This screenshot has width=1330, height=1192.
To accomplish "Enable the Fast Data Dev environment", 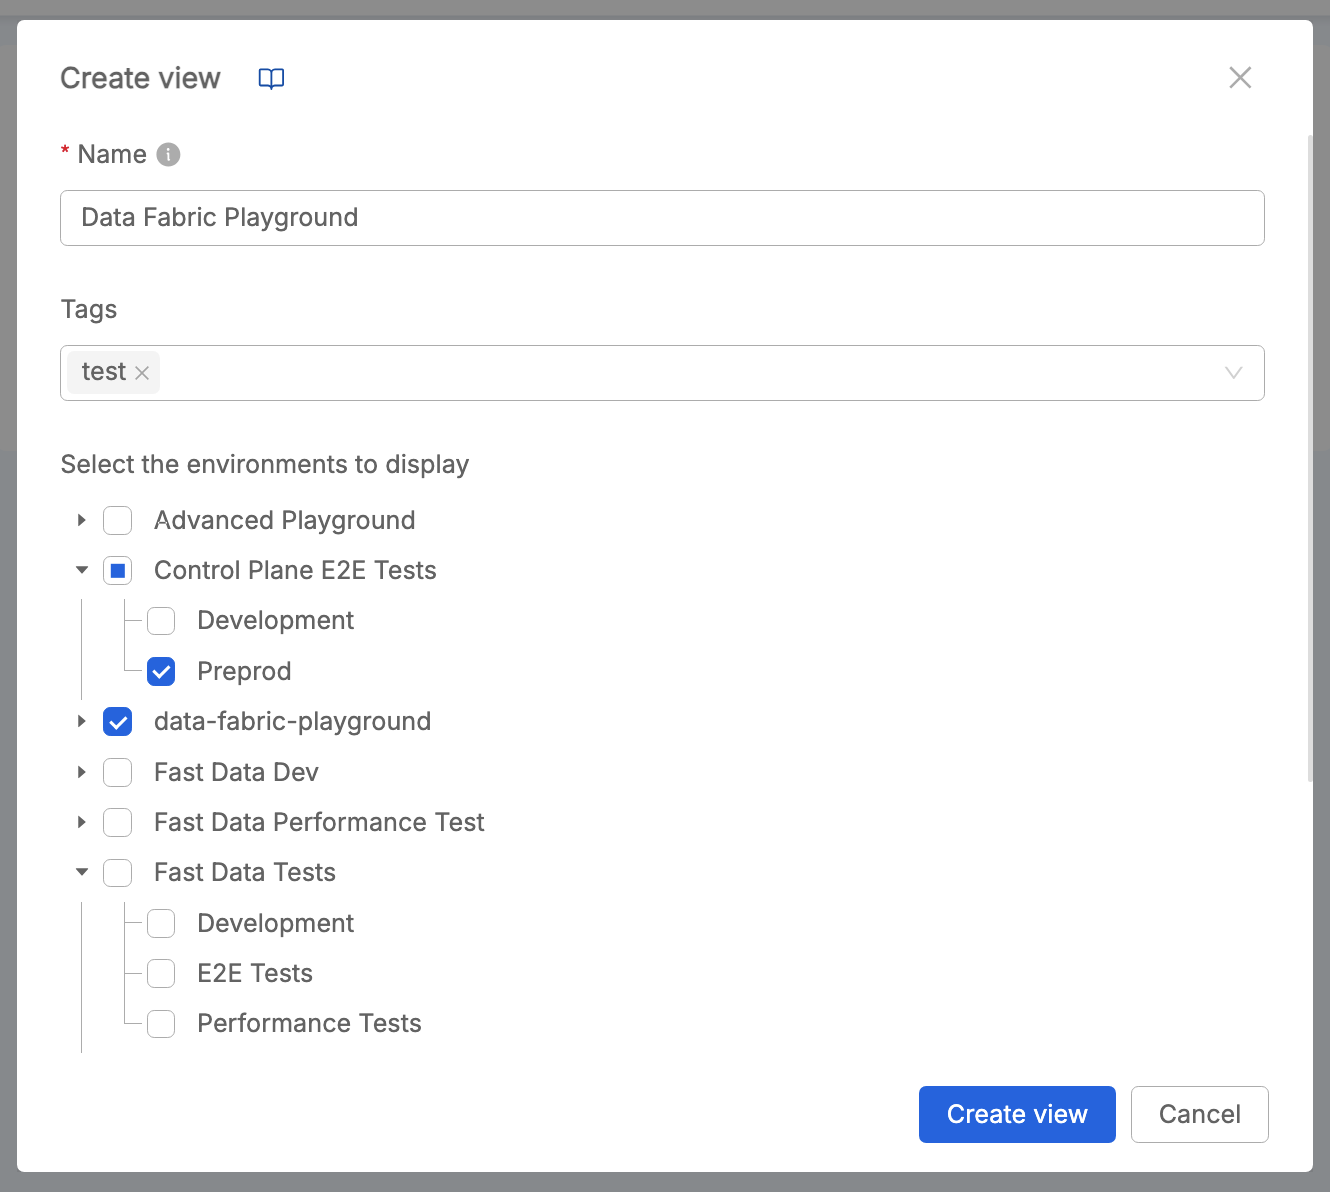I will [117, 772].
